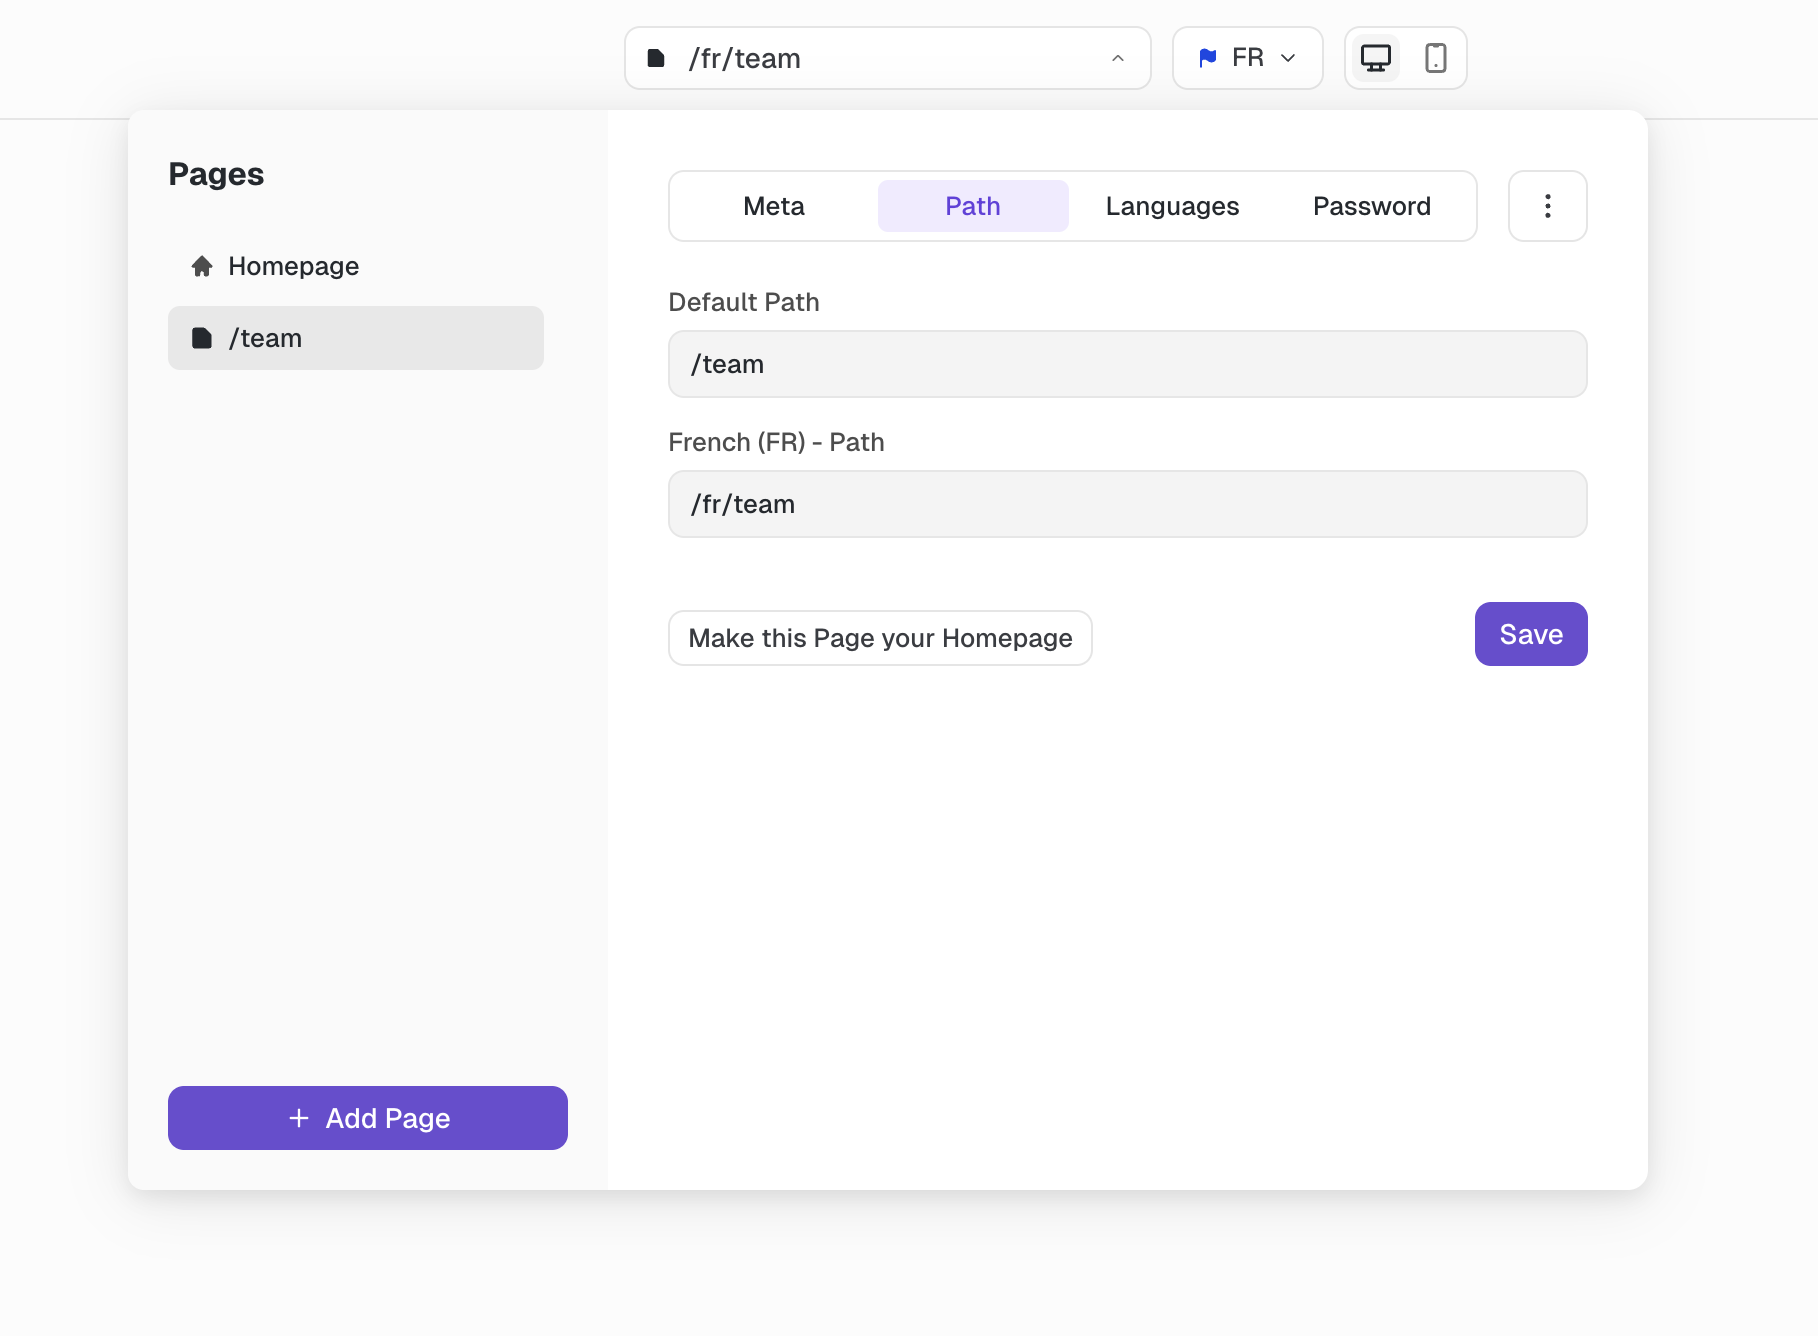Screen dimensions: 1818x1336
Task: Expand the FR language dropdown chevron
Action: coord(1288,58)
